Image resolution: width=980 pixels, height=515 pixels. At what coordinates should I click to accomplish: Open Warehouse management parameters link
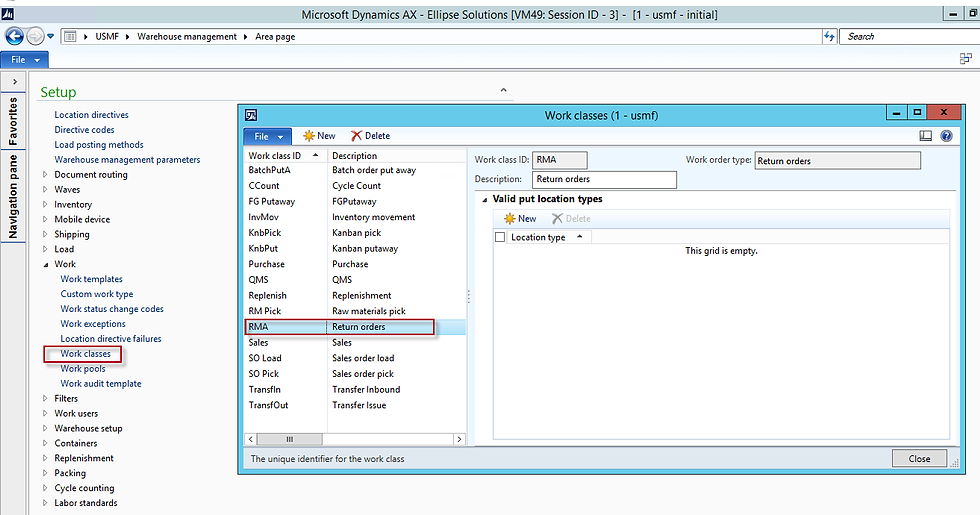[x=127, y=159]
